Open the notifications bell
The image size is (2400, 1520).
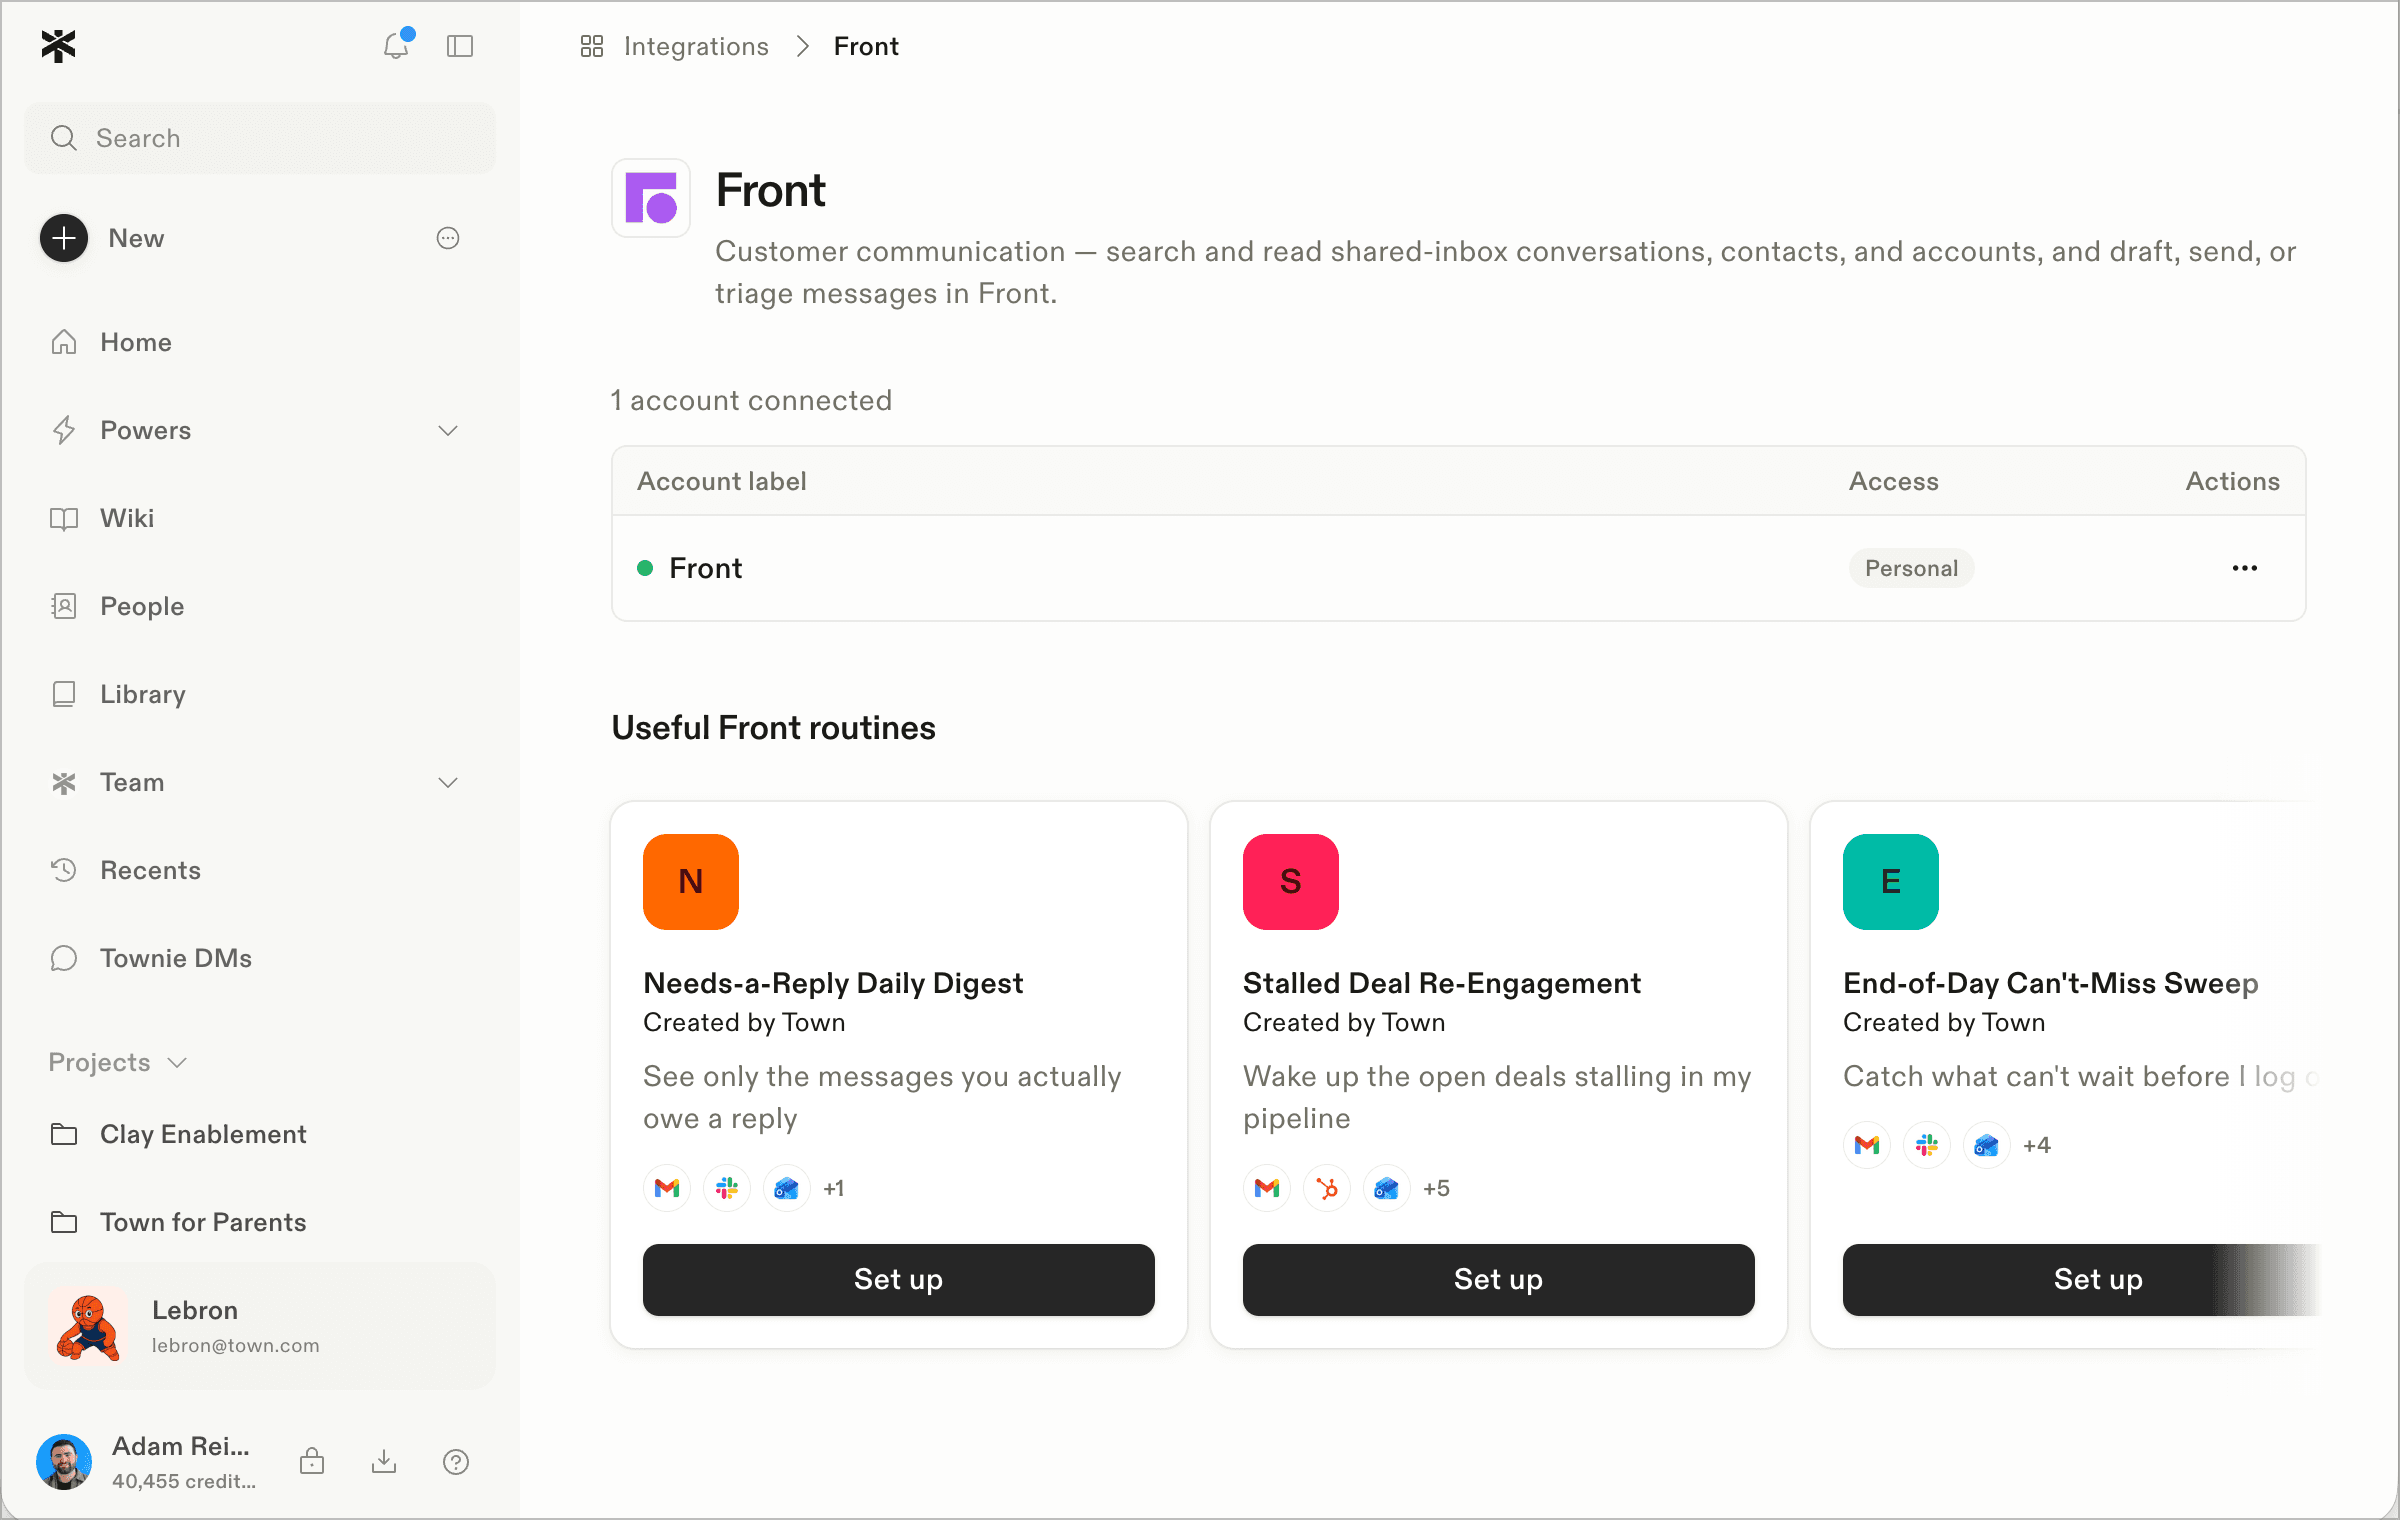pyautogui.click(x=397, y=45)
